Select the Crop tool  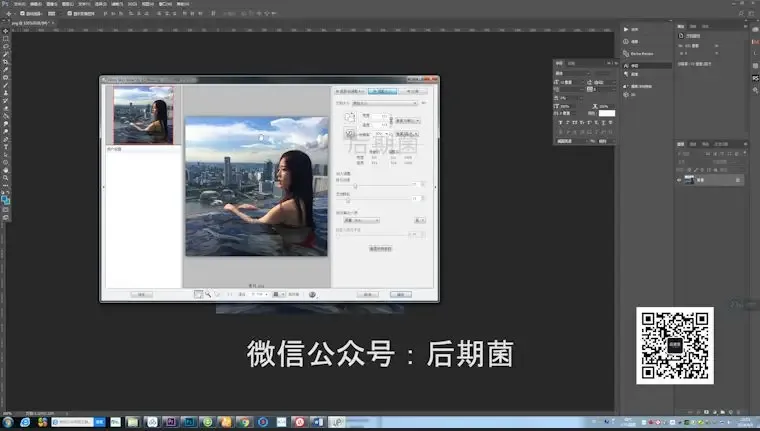click(7, 61)
